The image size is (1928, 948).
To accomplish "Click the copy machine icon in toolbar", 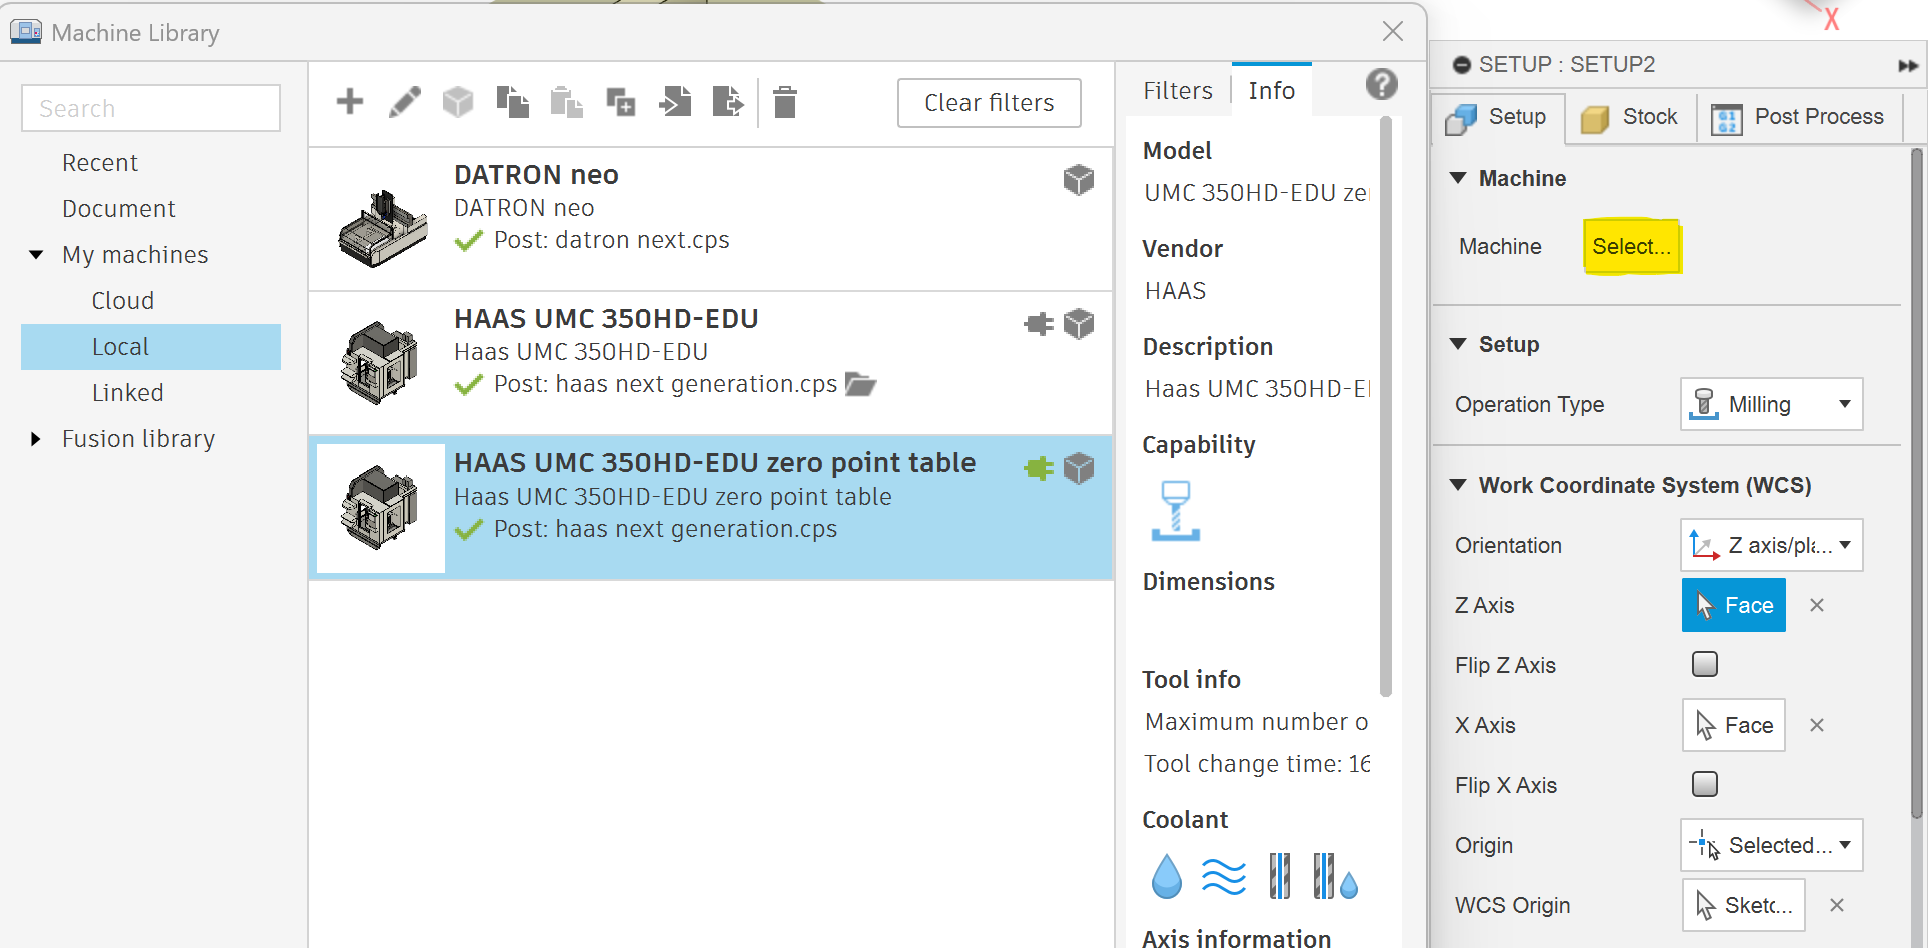I will (512, 102).
